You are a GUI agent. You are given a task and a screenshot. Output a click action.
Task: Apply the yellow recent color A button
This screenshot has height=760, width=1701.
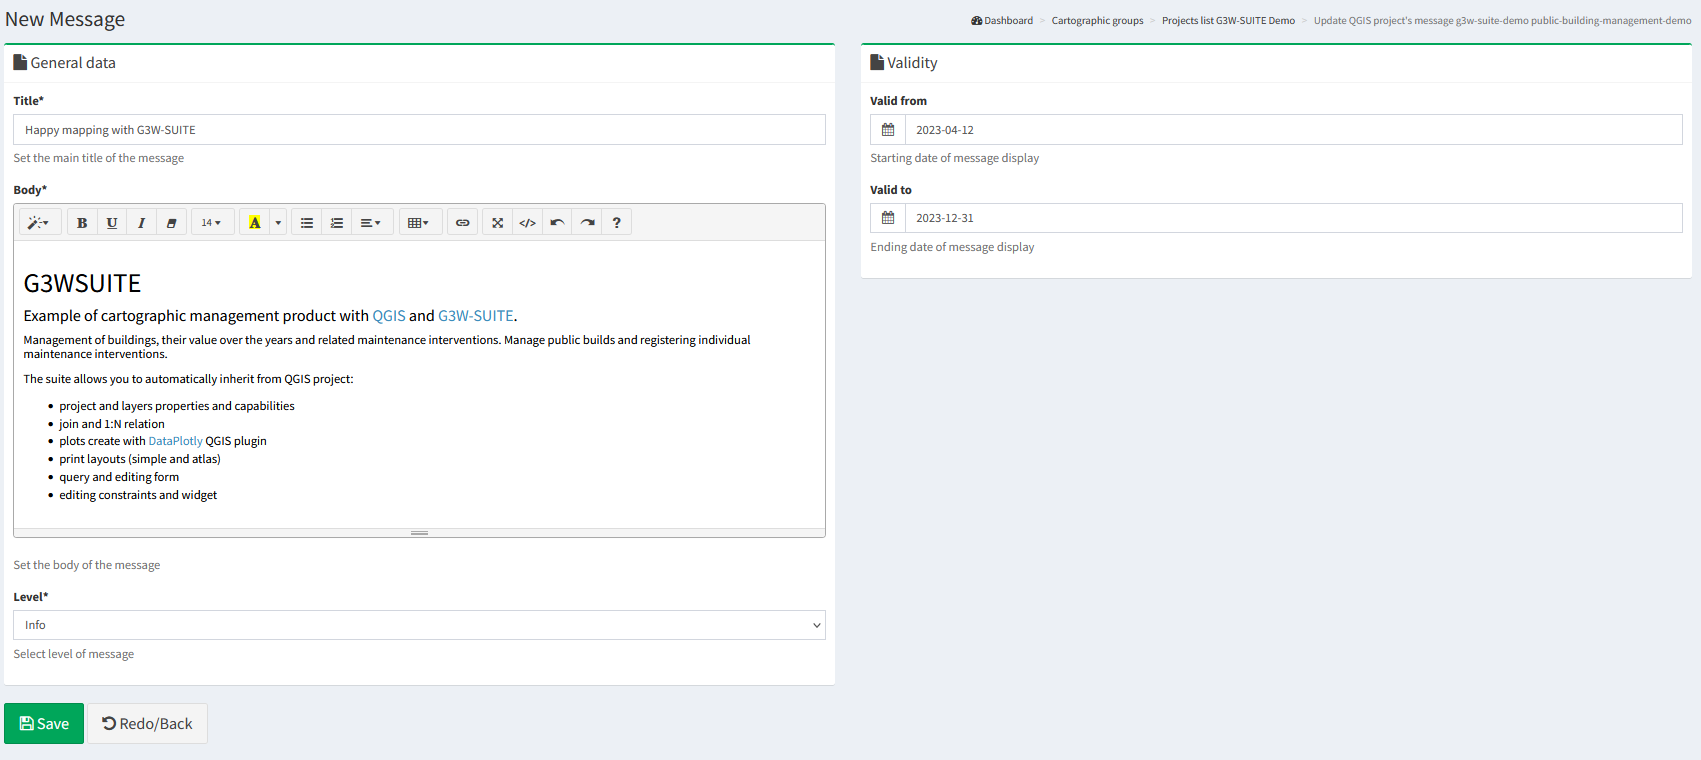[x=255, y=223]
